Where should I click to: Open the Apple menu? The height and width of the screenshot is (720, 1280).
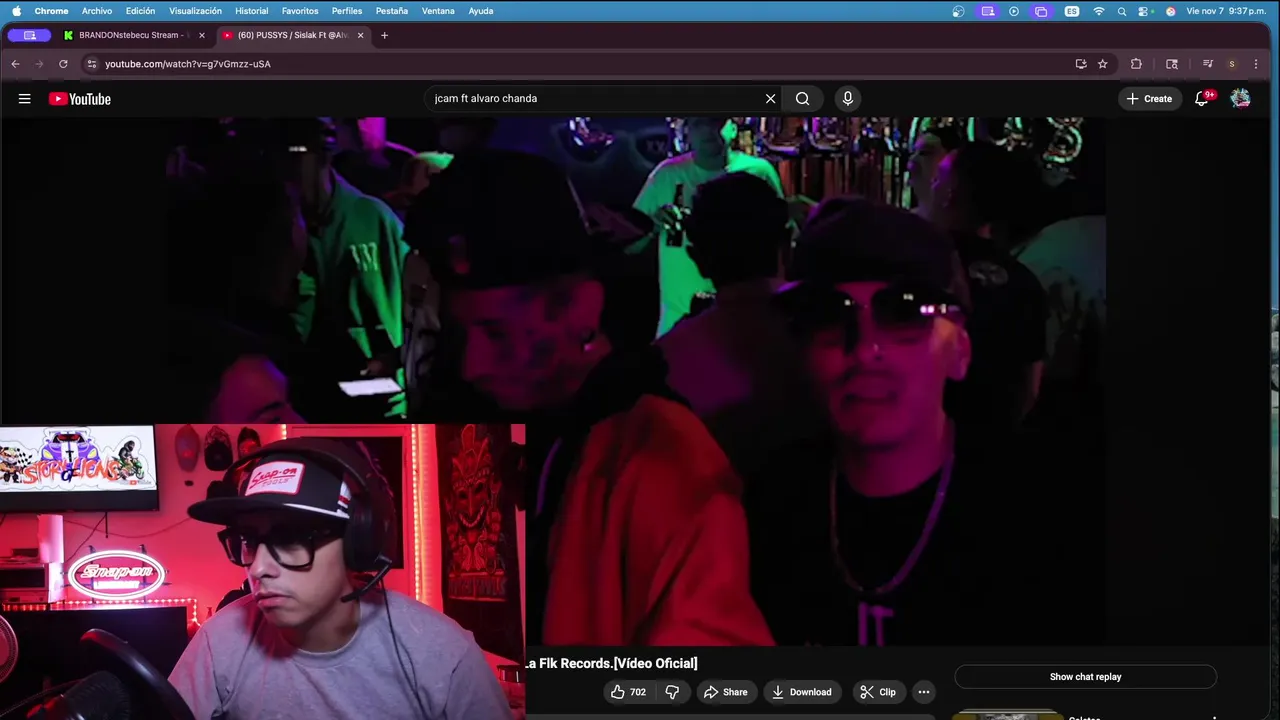point(16,11)
